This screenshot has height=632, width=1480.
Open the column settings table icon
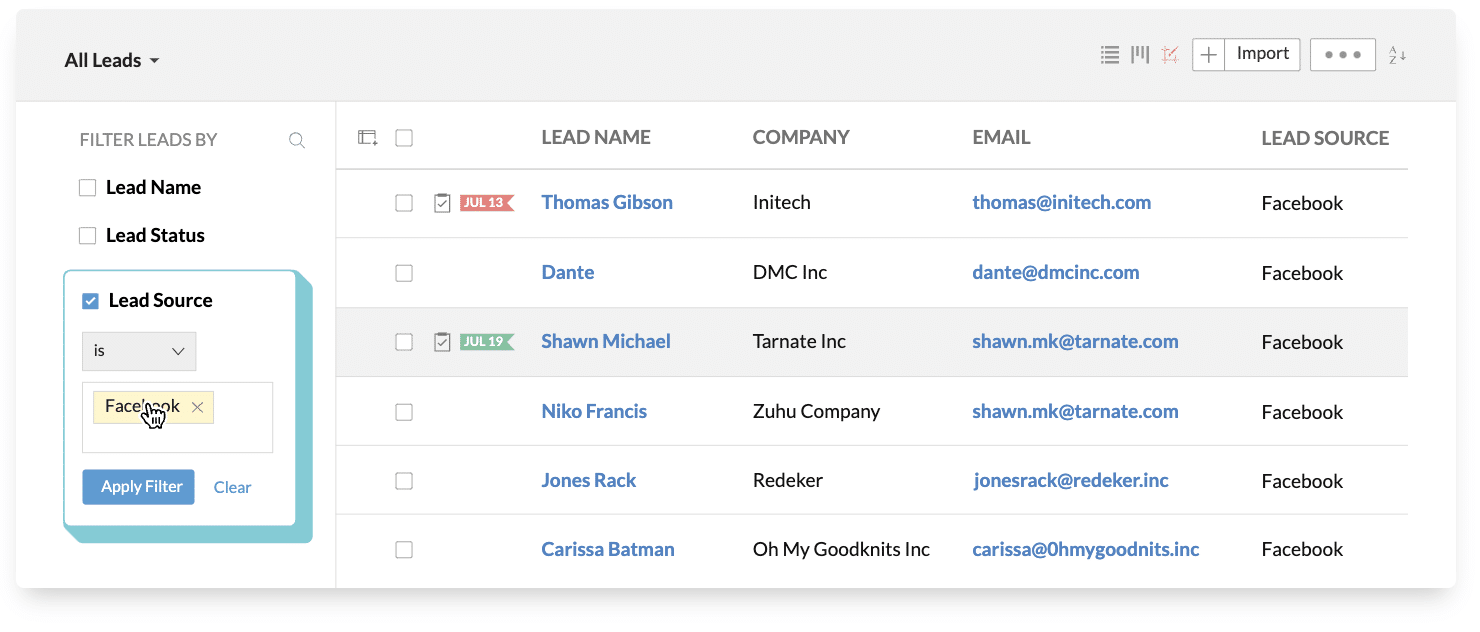point(368,138)
